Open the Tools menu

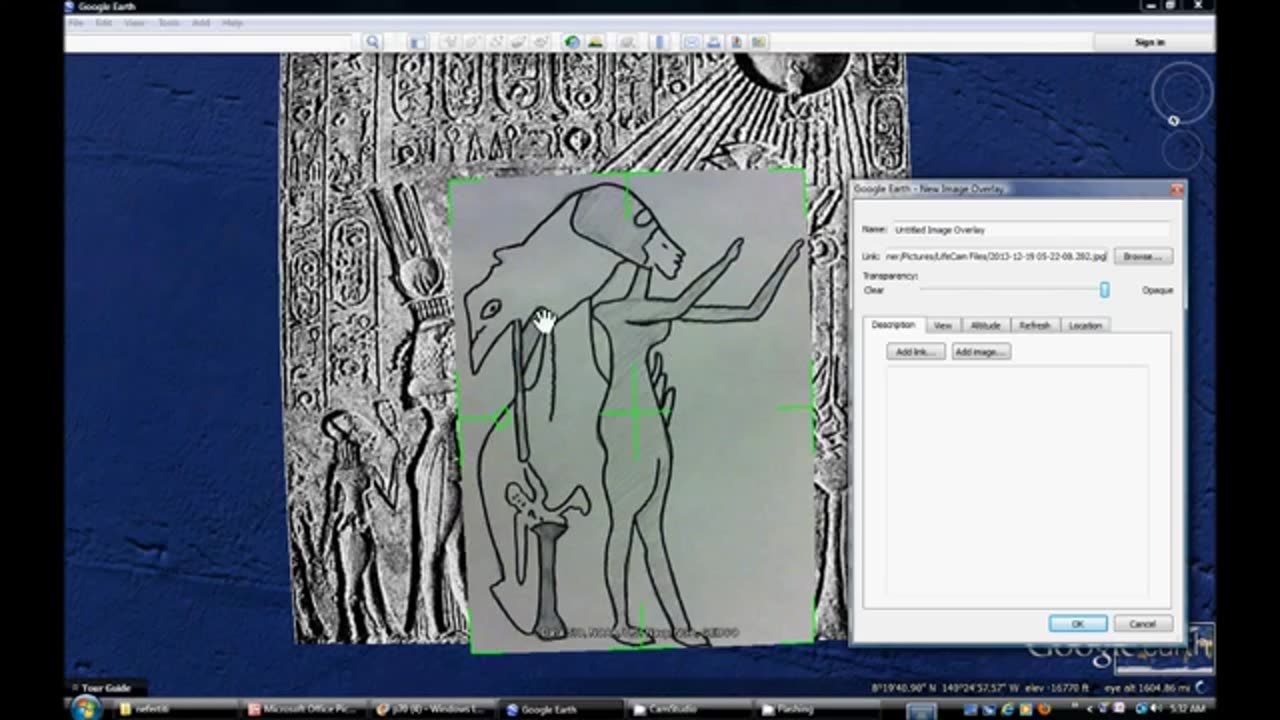(169, 22)
